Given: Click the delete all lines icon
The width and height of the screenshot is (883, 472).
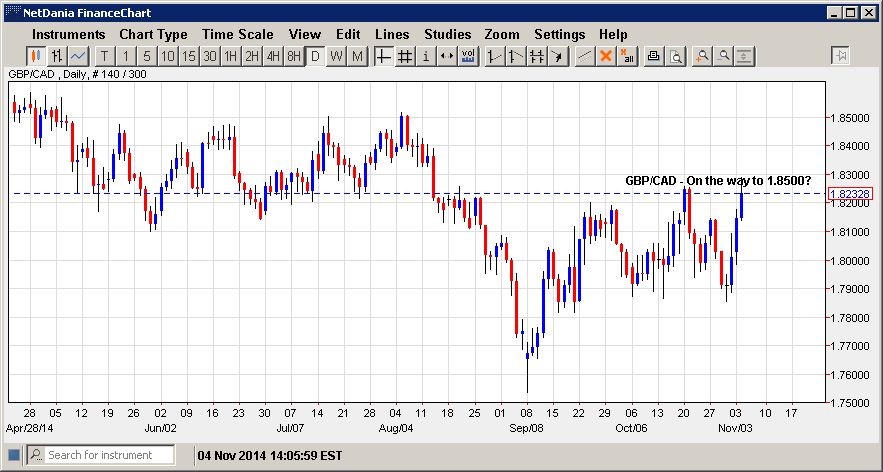Looking at the screenshot, I should pos(627,56).
